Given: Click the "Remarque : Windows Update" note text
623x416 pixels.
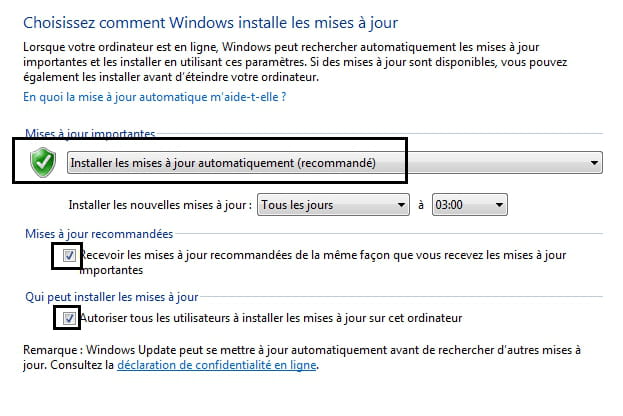Looking at the screenshot, I should [x=302, y=357].
